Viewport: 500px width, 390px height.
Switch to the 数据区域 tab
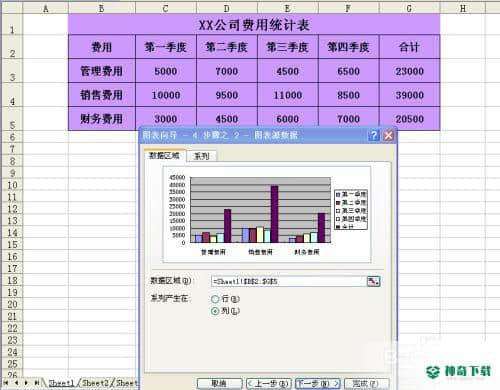tap(164, 155)
